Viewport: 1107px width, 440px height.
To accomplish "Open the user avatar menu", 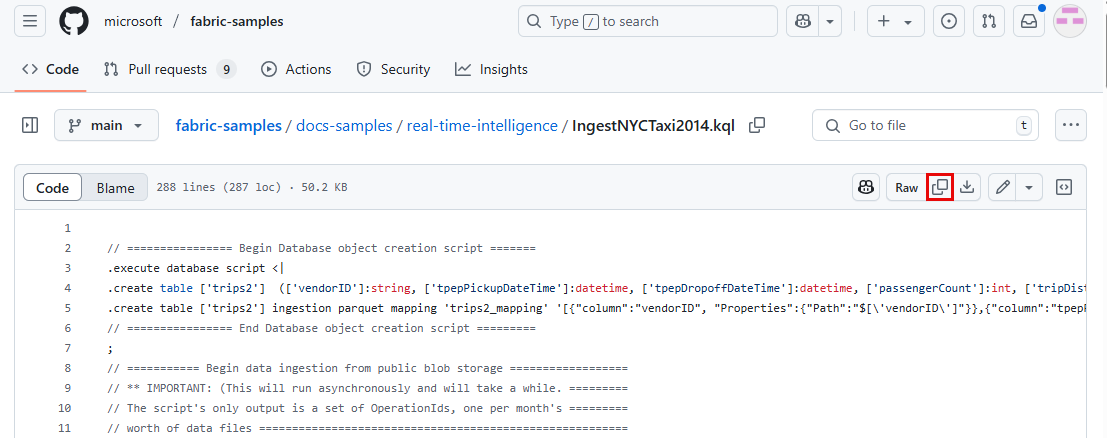I will 1070,21.
